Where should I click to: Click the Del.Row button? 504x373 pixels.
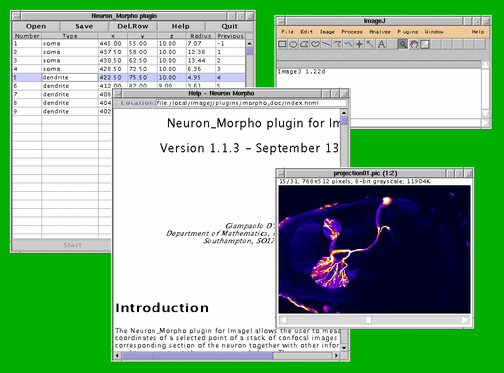(133, 26)
